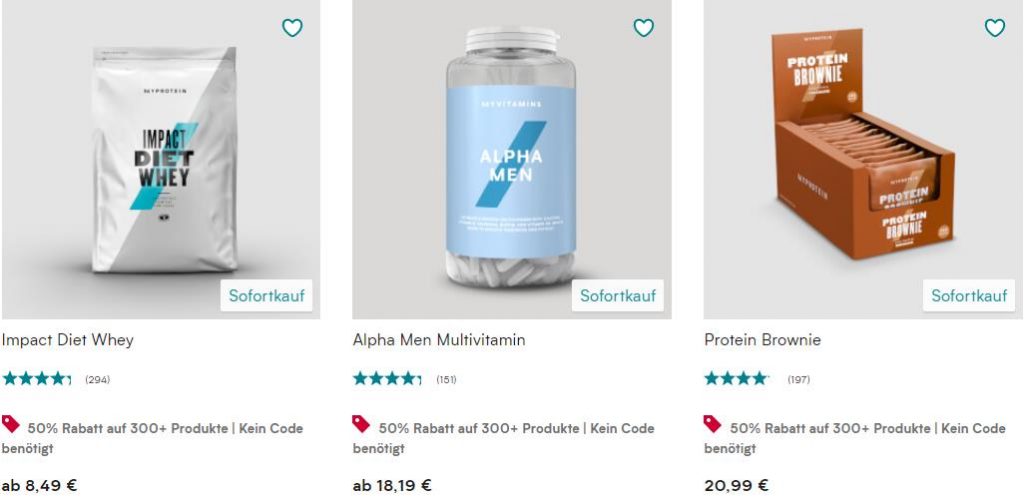This screenshot has height=504, width=1024.
Task: Hit Sofortkauf button on Protein Brownie
Action: tap(968, 295)
